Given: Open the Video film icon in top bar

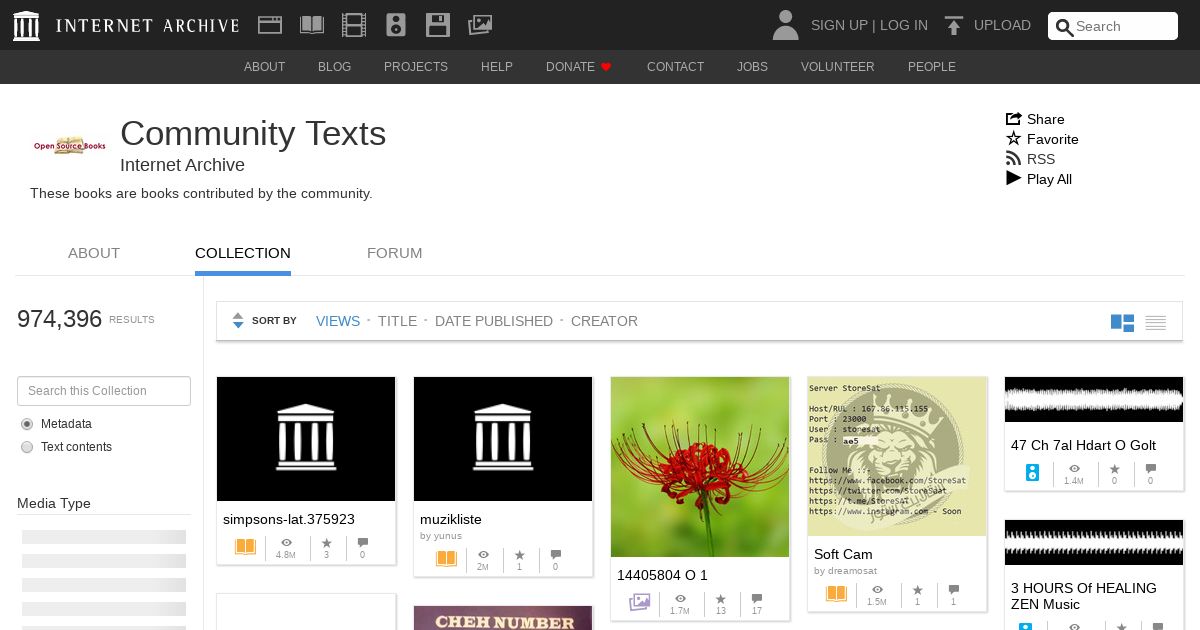Looking at the screenshot, I should [354, 25].
